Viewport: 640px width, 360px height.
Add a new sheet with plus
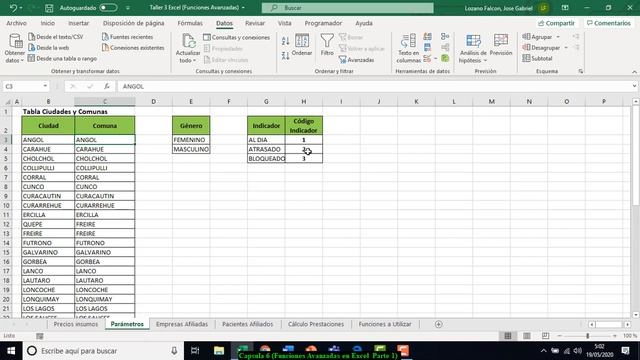pyautogui.click(x=438, y=324)
